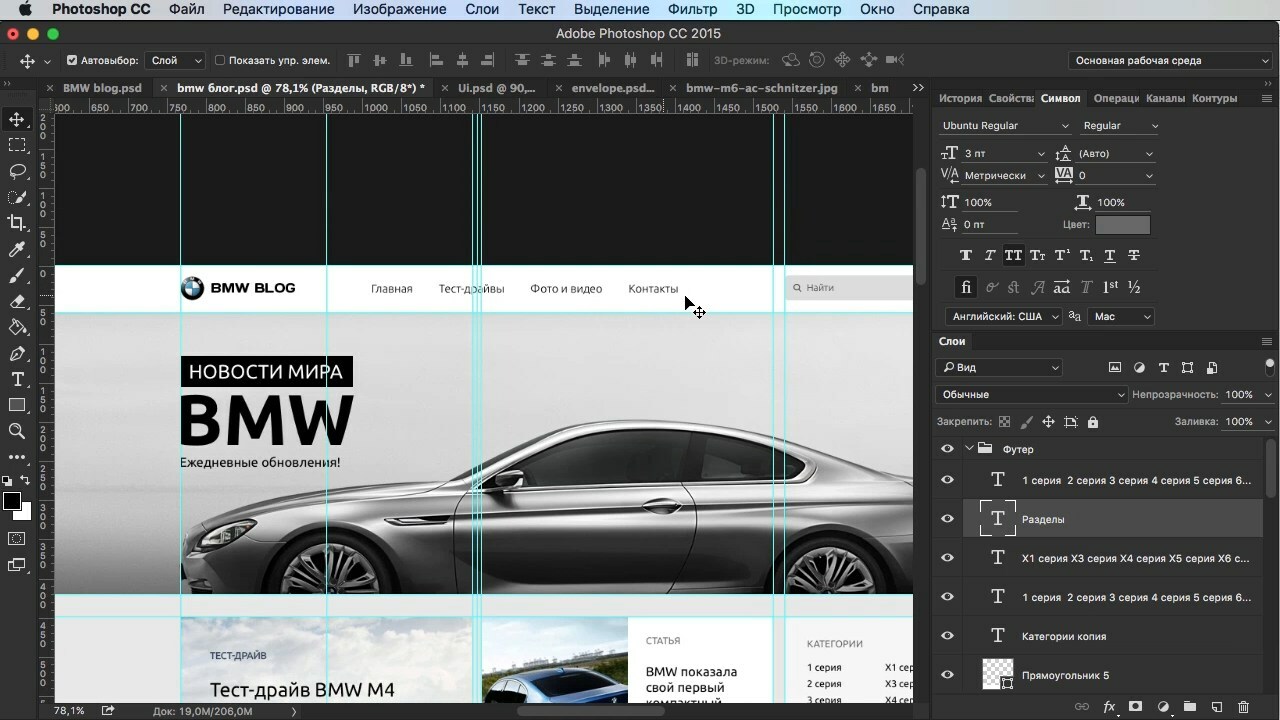Open the Английский: США language dropdown
Viewport: 1280px width, 720px height.
[x=1004, y=316]
